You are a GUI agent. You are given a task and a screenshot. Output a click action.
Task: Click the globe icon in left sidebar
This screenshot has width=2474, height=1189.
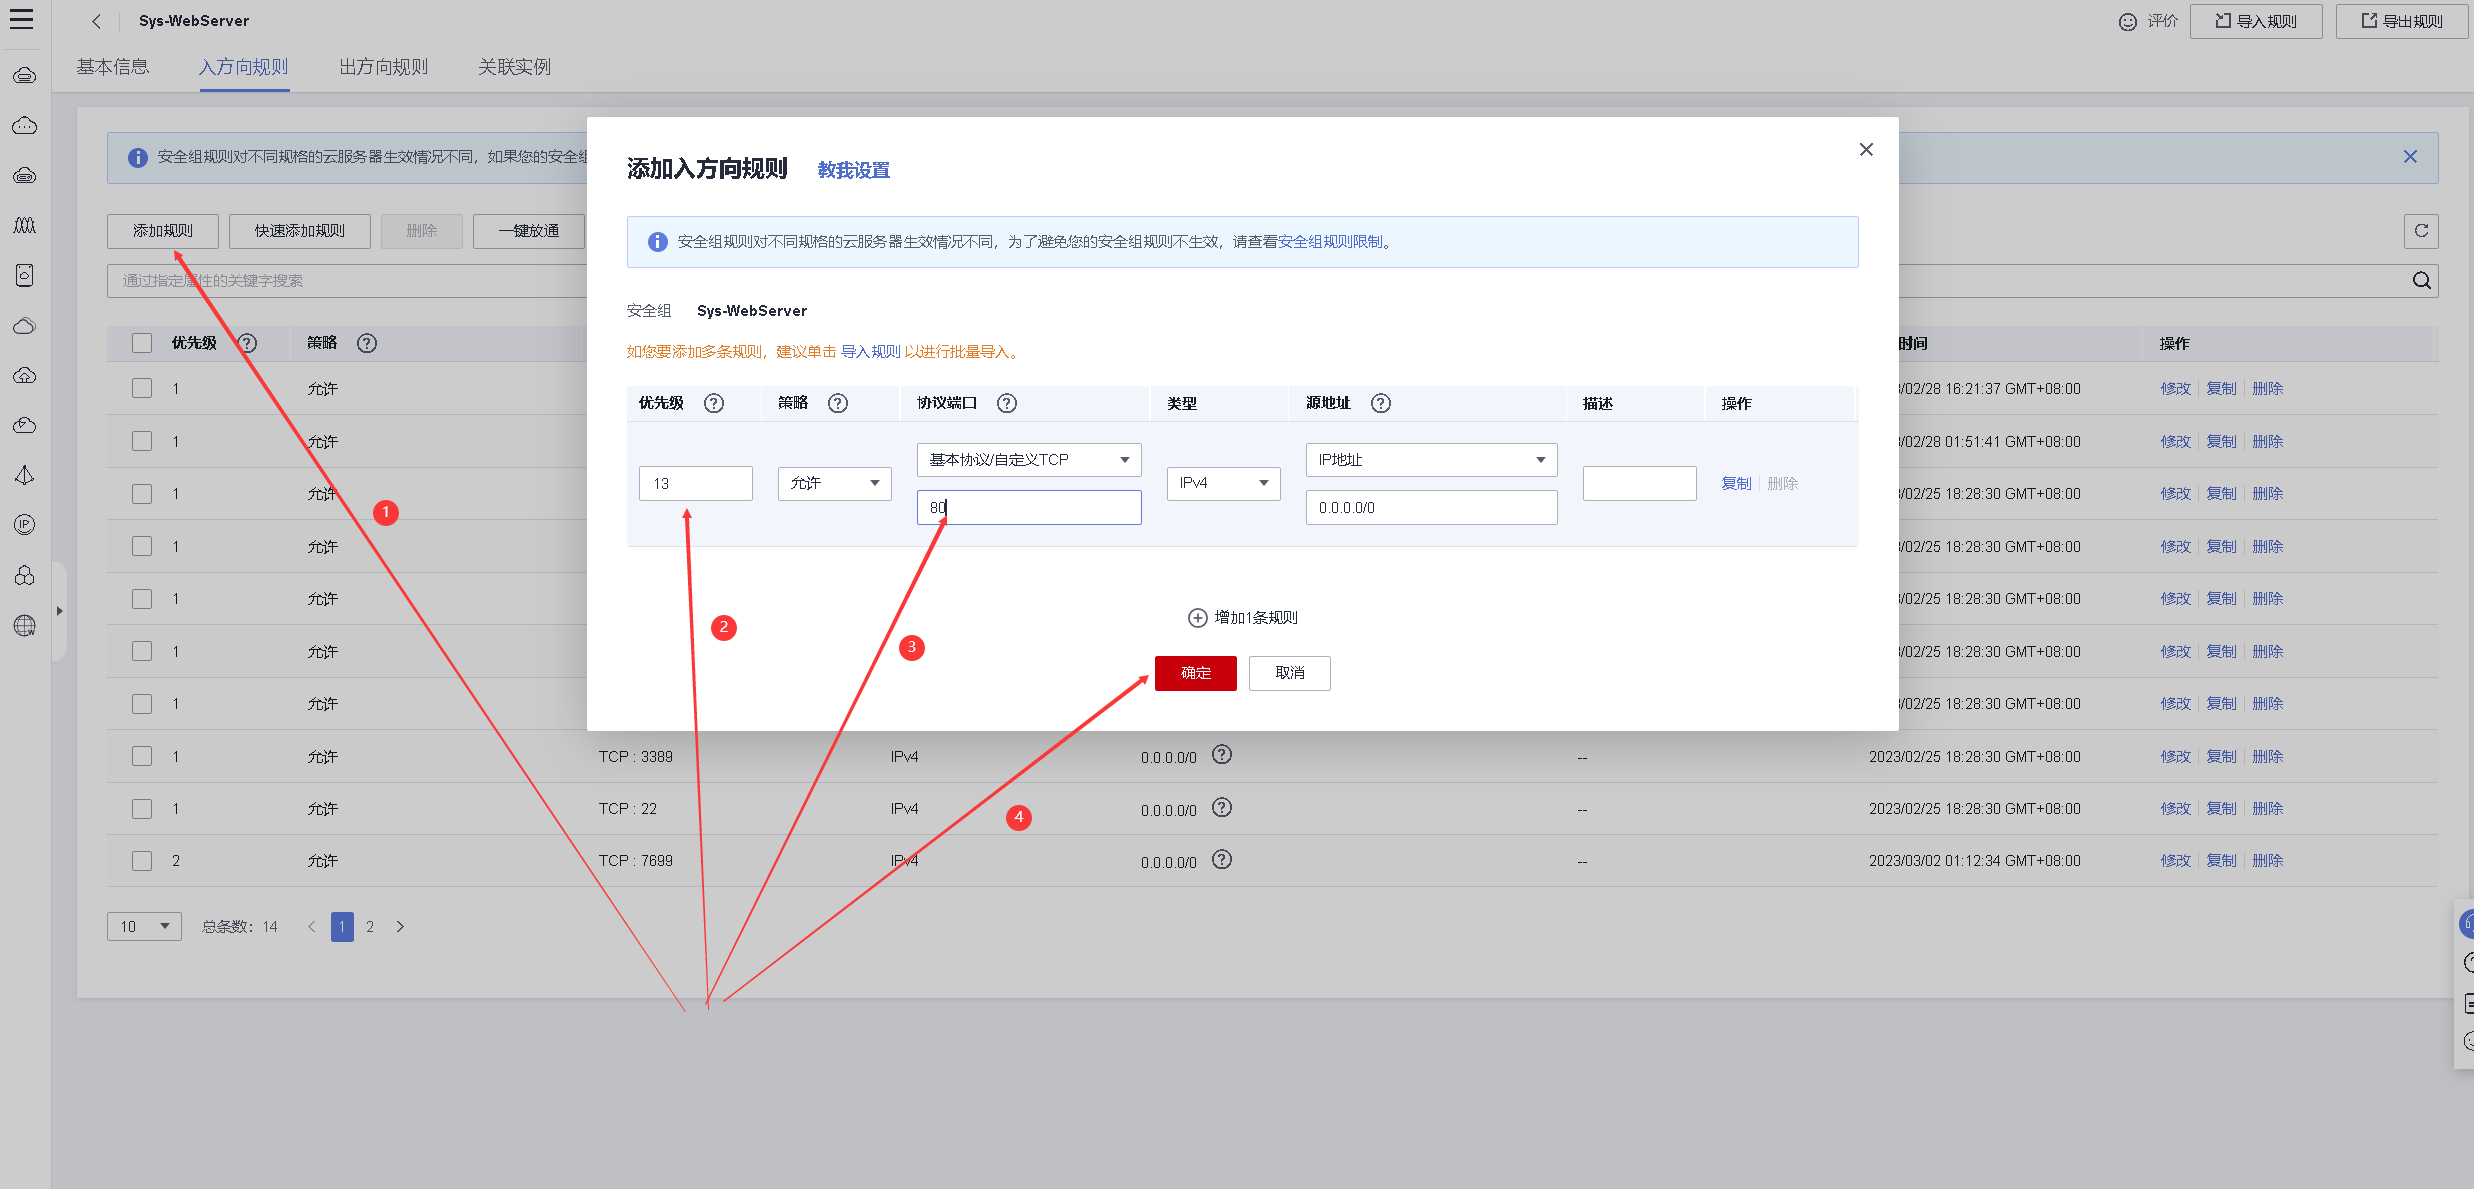click(x=25, y=626)
